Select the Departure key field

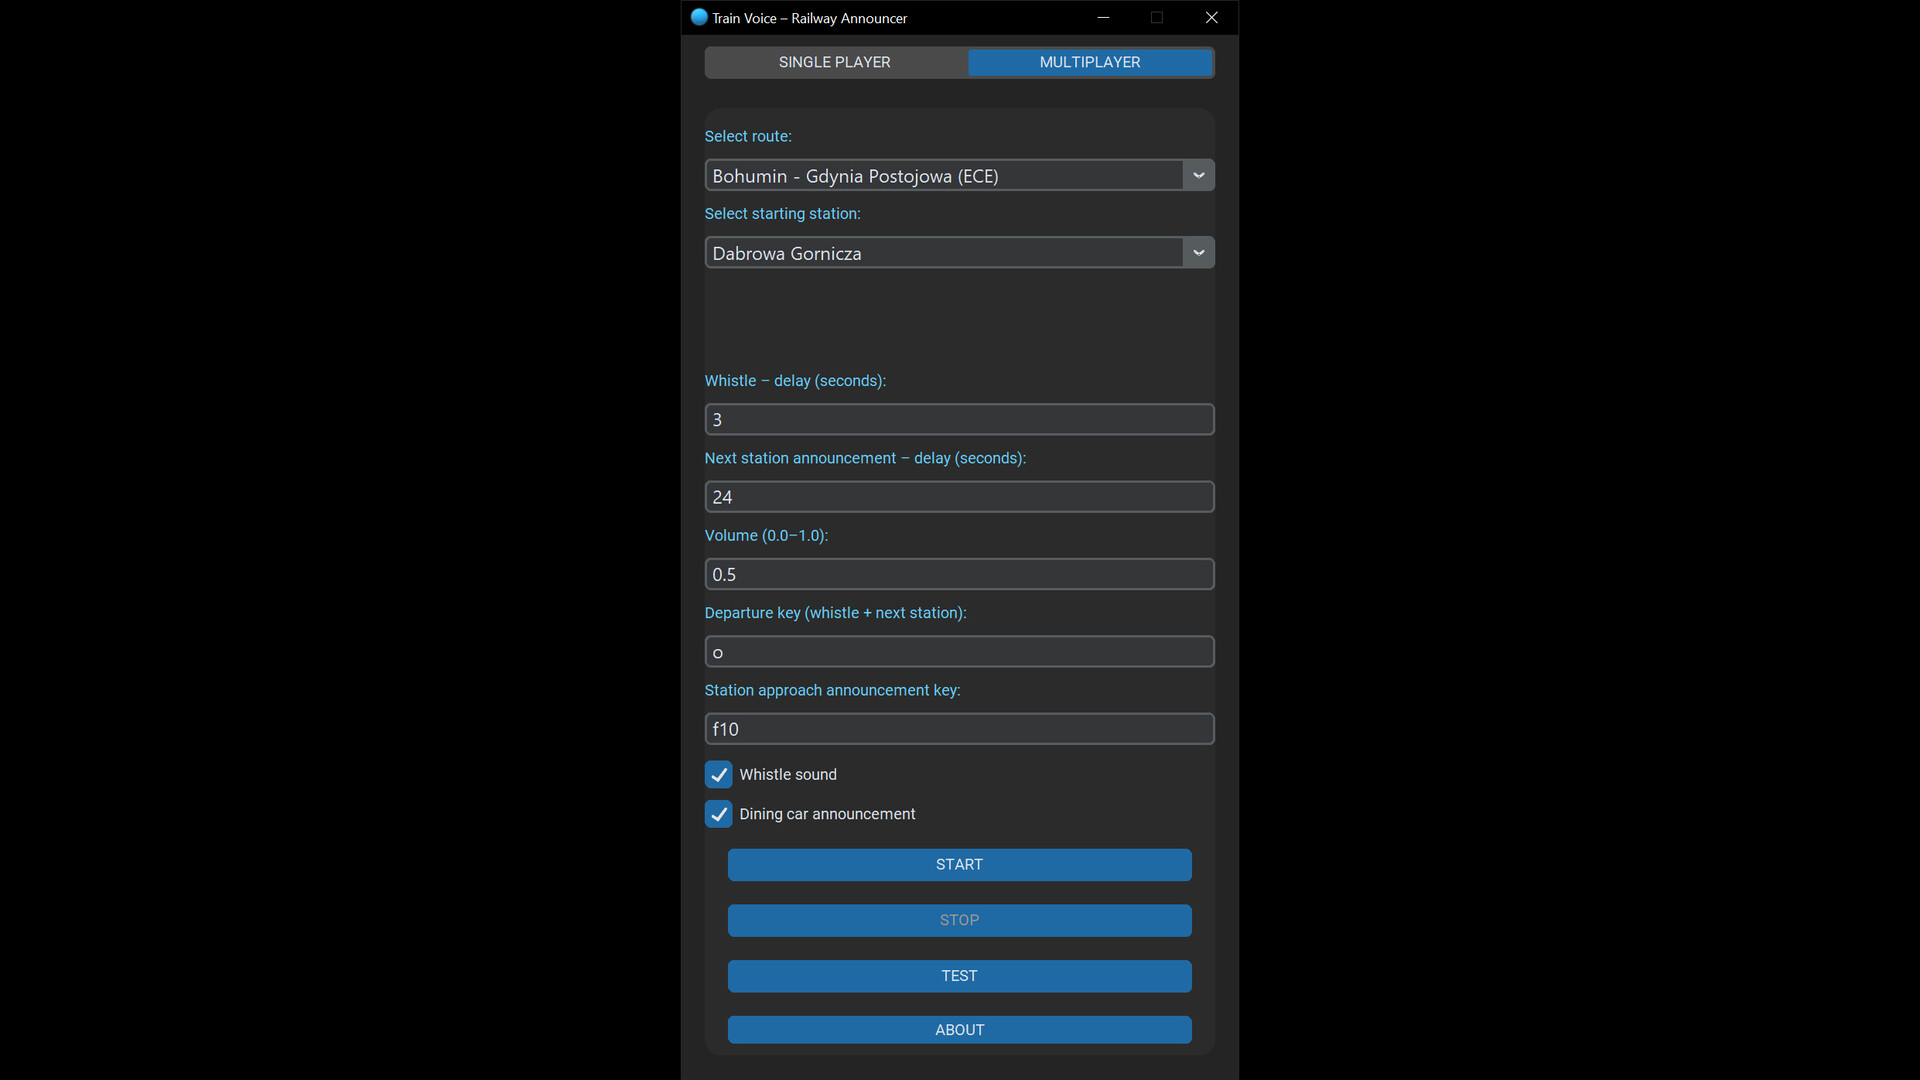coord(959,652)
